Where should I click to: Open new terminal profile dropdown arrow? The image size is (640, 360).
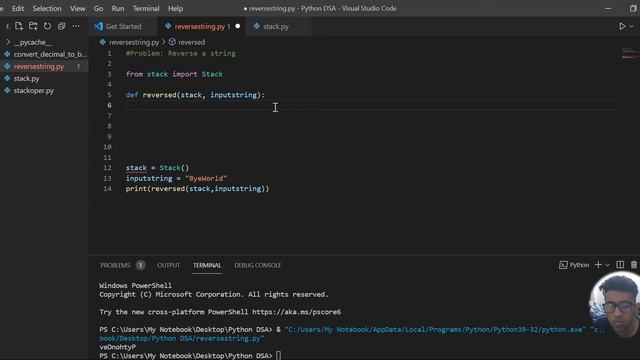[607, 265]
